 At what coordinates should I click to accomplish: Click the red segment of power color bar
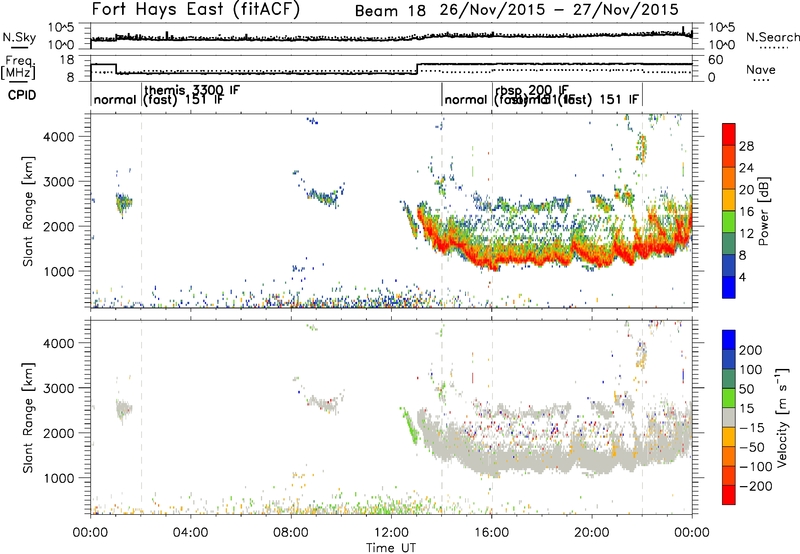(729, 134)
